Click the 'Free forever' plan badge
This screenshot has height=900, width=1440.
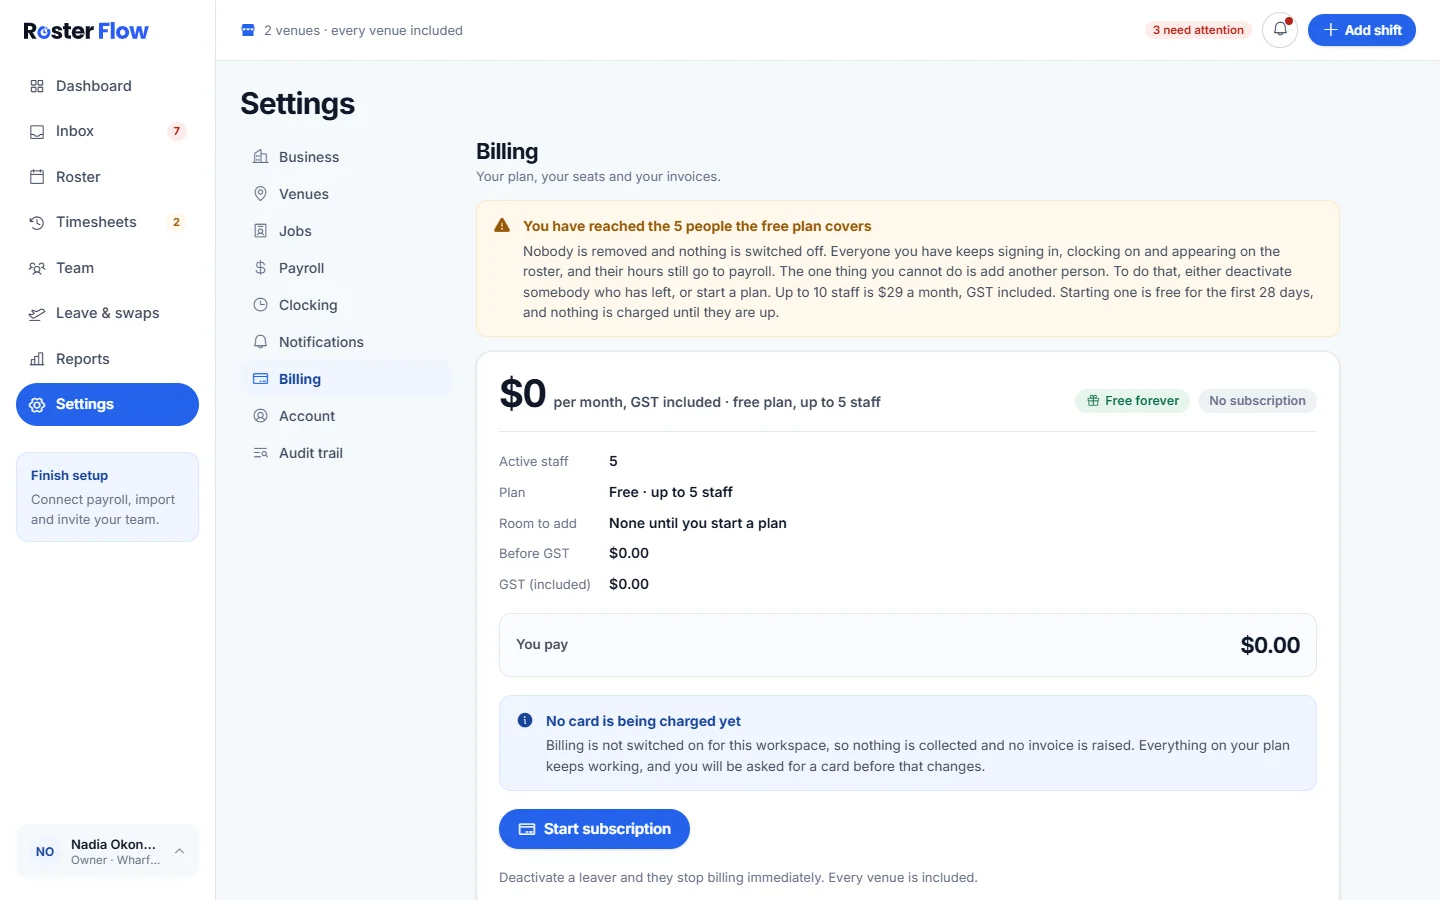(x=1132, y=401)
